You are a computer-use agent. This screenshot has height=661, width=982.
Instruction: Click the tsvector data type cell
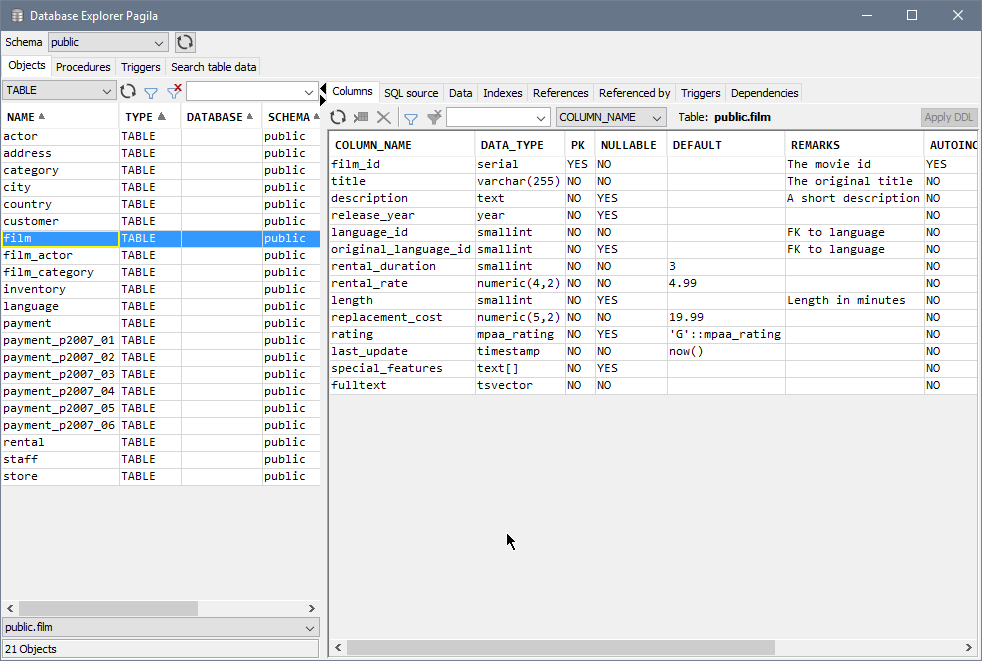coord(520,385)
